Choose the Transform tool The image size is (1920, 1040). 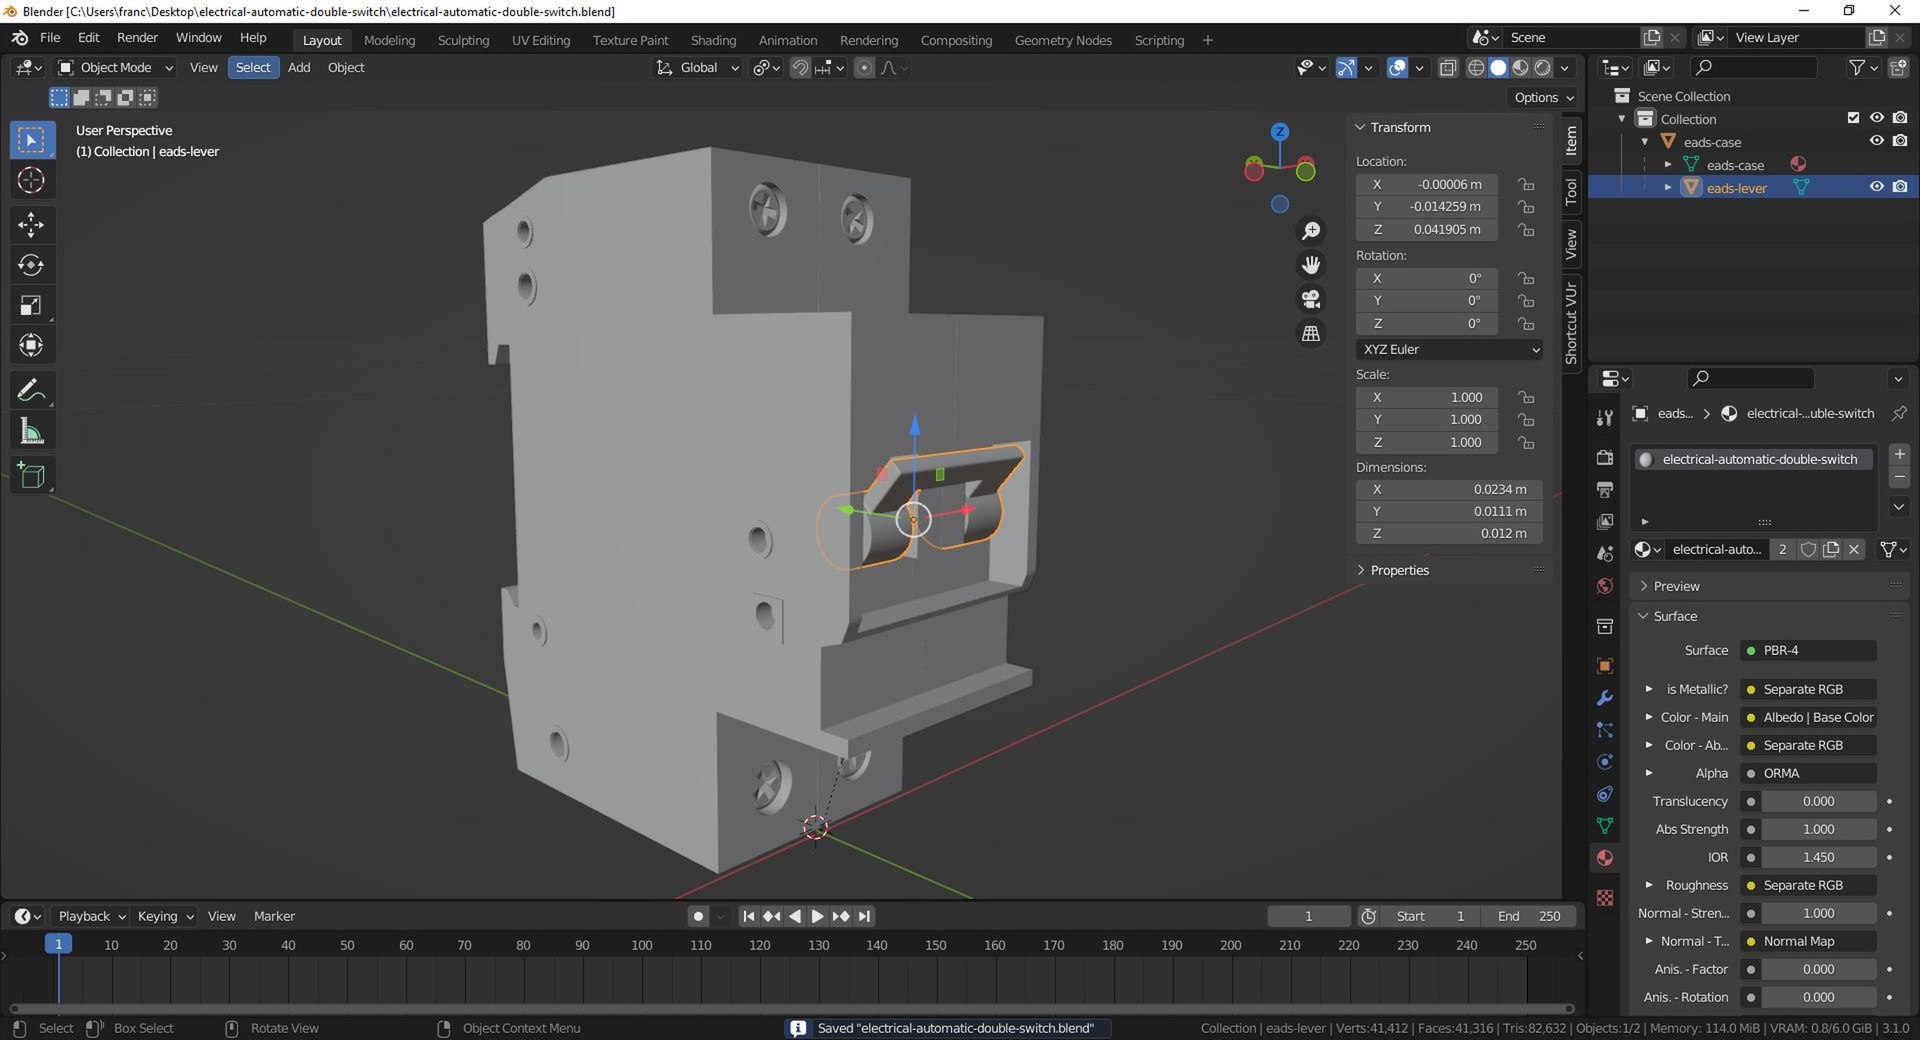click(x=31, y=345)
